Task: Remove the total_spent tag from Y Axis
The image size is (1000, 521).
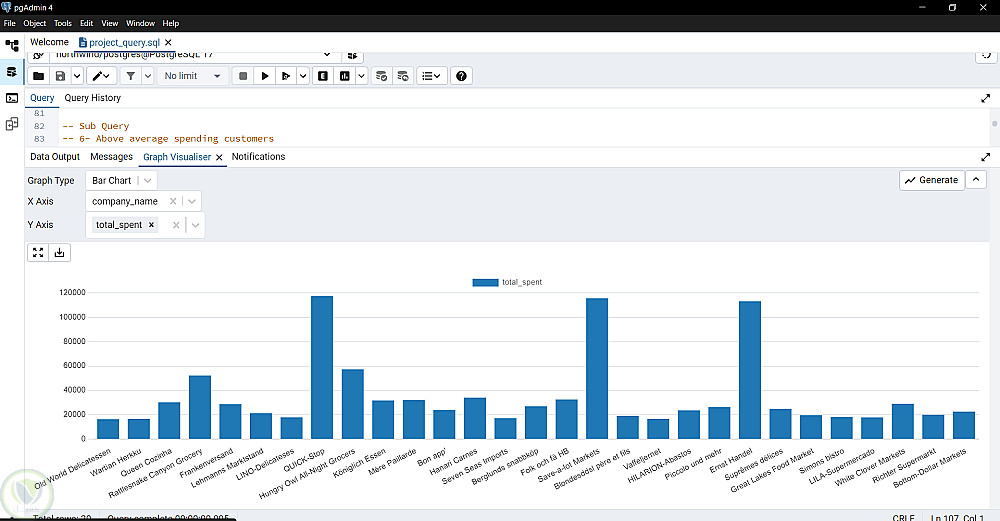Action: pos(152,224)
